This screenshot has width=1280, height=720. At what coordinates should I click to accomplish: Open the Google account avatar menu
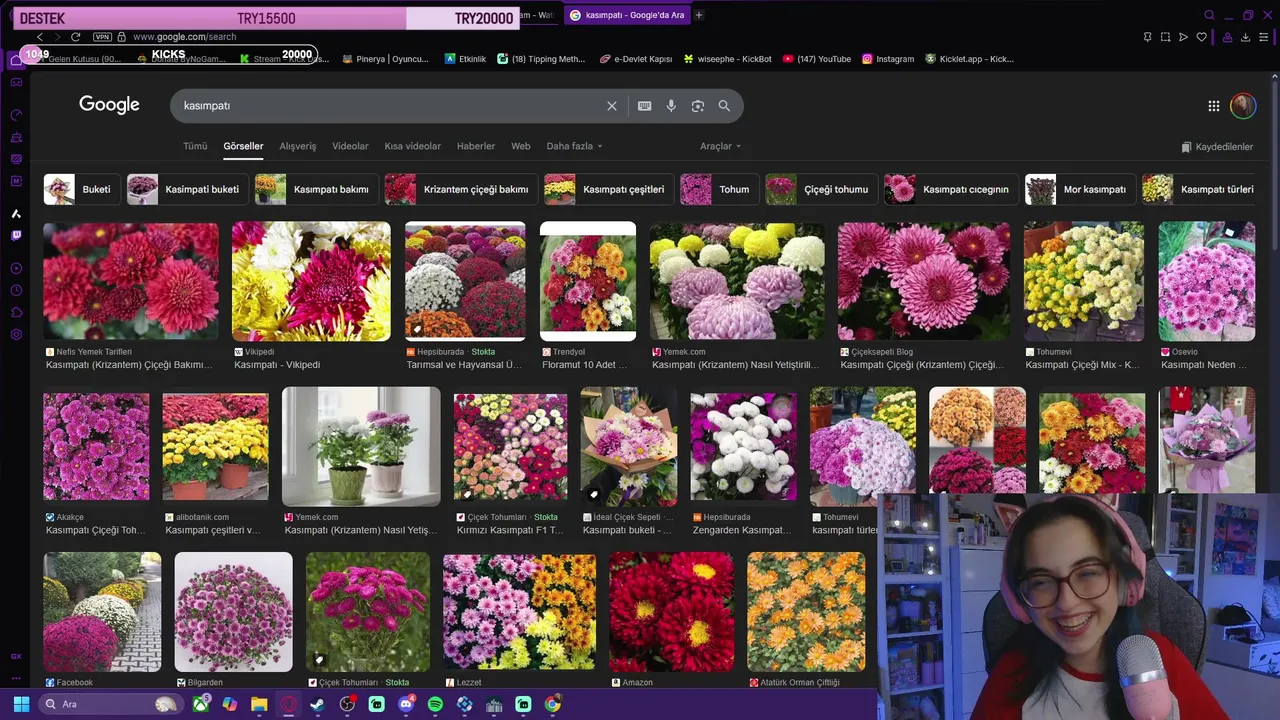(x=1243, y=105)
